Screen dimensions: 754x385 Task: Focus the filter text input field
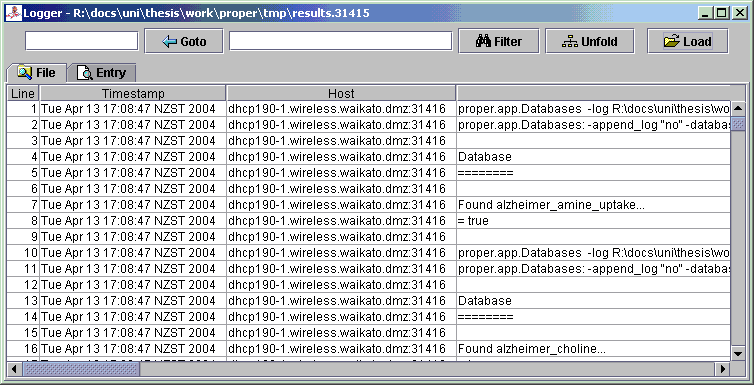[x=340, y=41]
